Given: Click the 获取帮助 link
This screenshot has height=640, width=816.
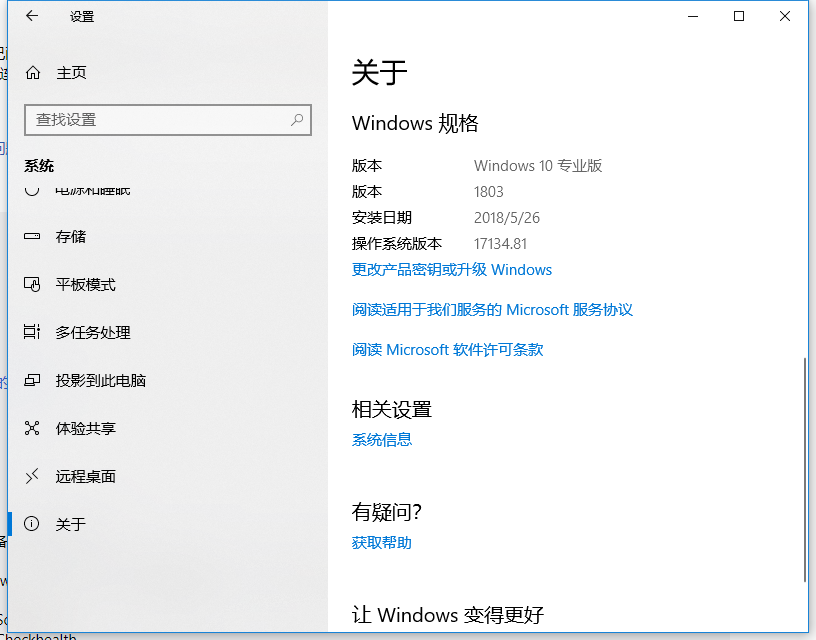Looking at the screenshot, I should tap(382, 543).
